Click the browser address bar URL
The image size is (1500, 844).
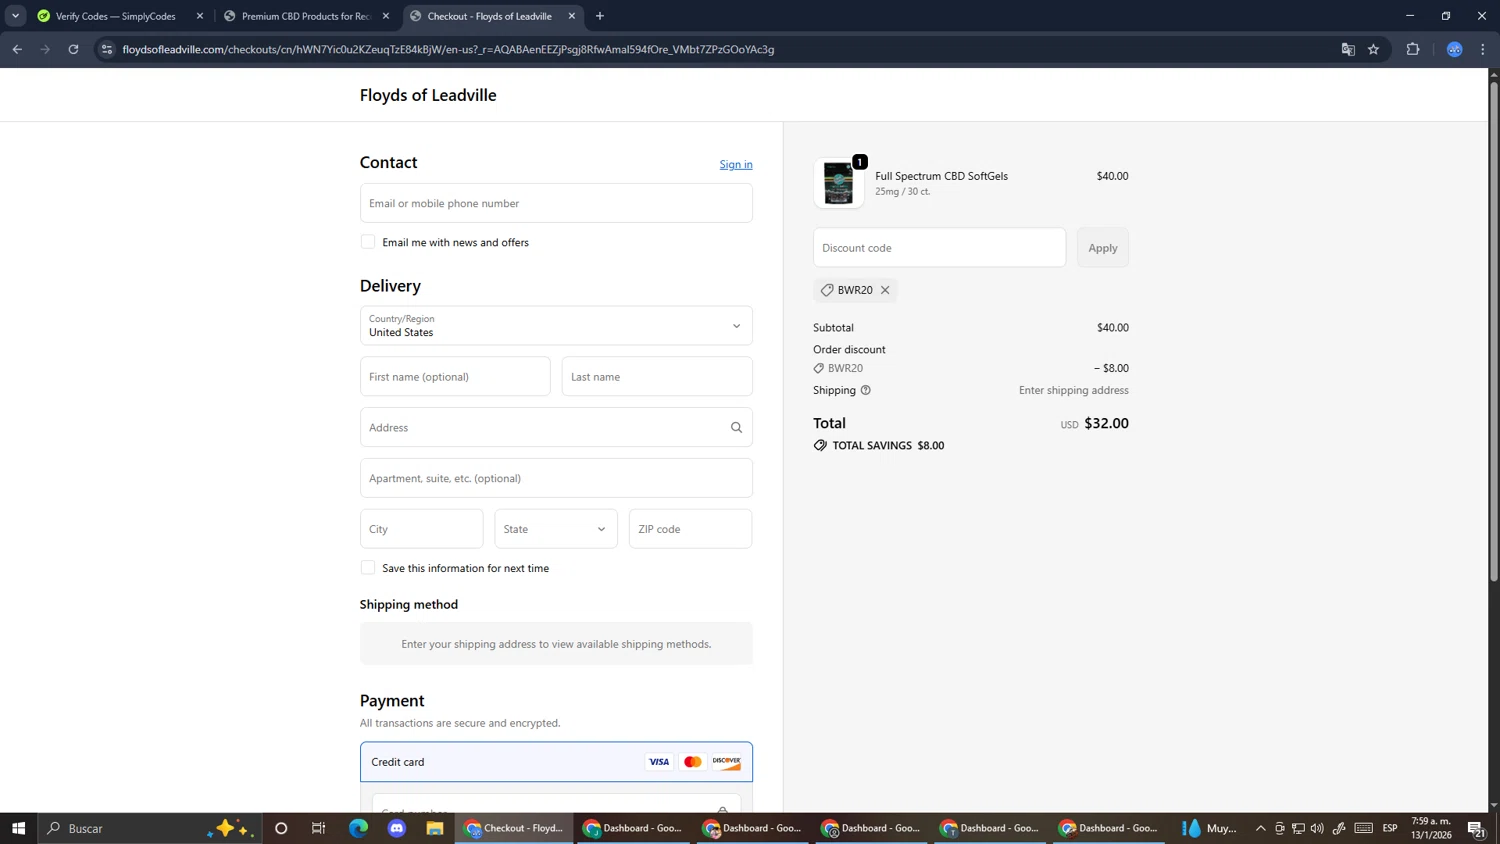pos(448,49)
